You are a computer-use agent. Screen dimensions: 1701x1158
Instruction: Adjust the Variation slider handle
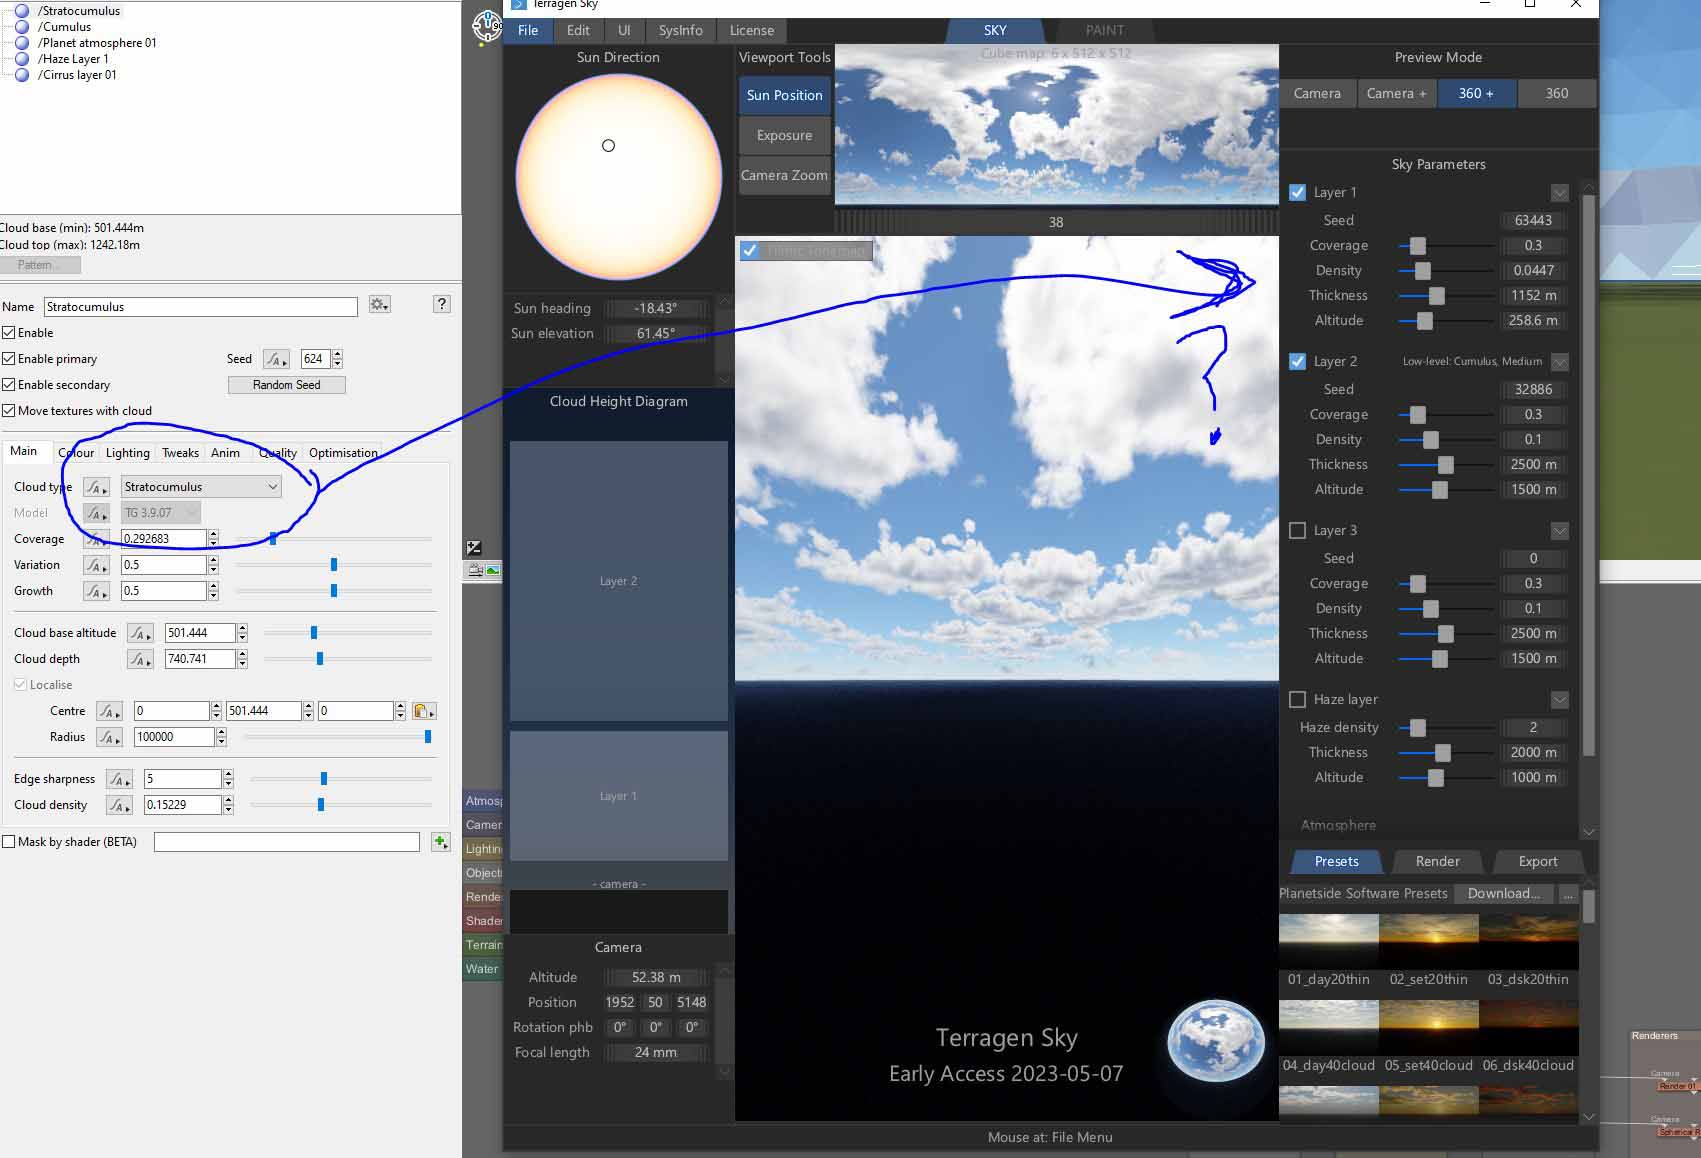[334, 565]
